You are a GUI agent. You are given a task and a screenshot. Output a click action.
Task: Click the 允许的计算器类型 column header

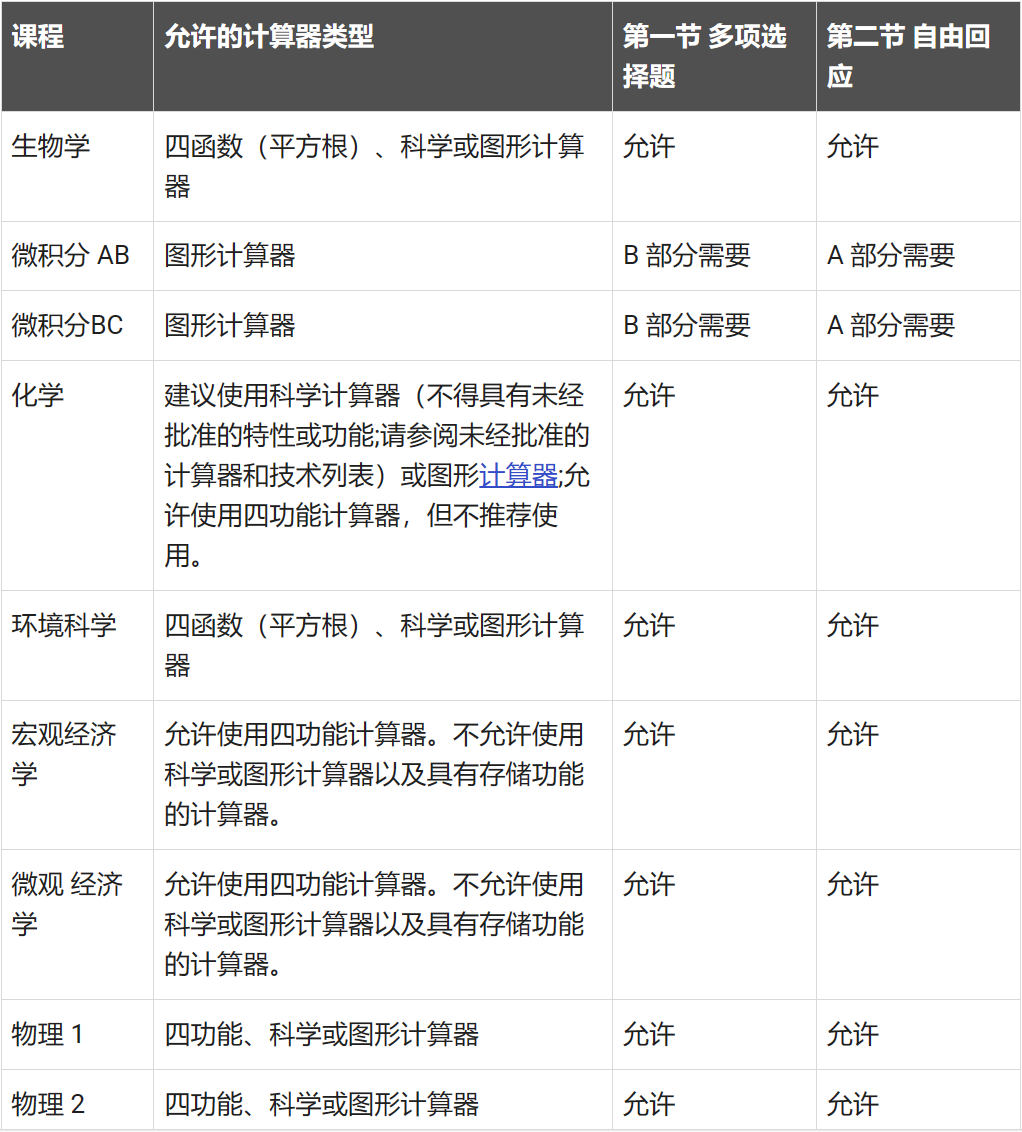[x=269, y=37]
